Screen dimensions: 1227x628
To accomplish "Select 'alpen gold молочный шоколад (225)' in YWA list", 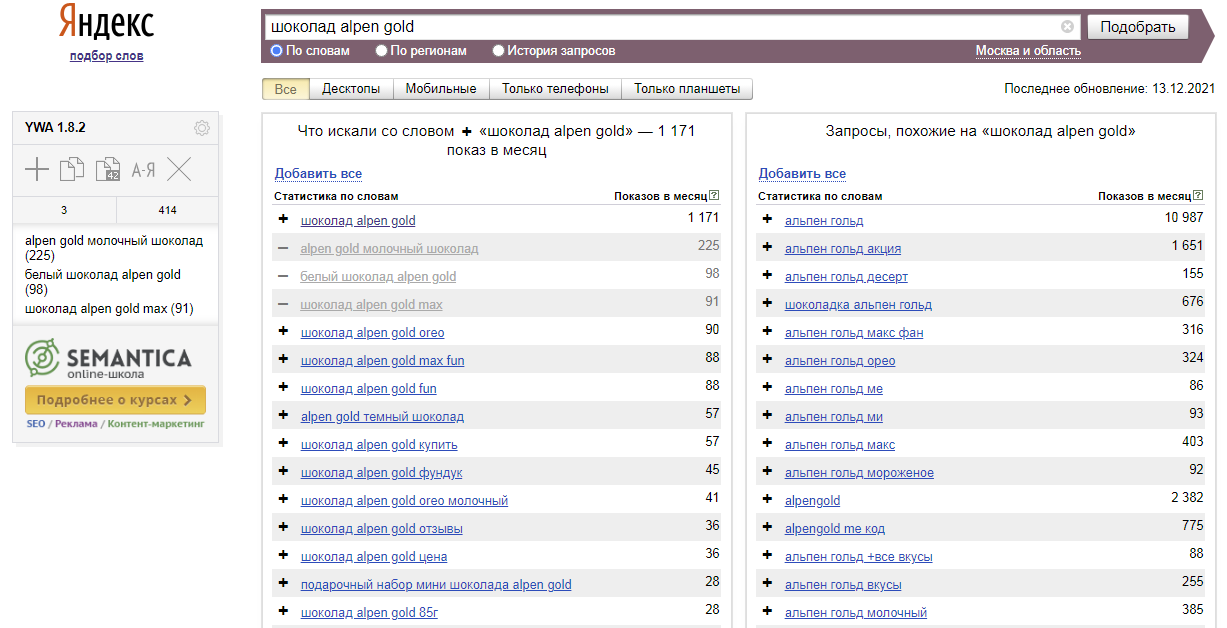I will [114, 248].
